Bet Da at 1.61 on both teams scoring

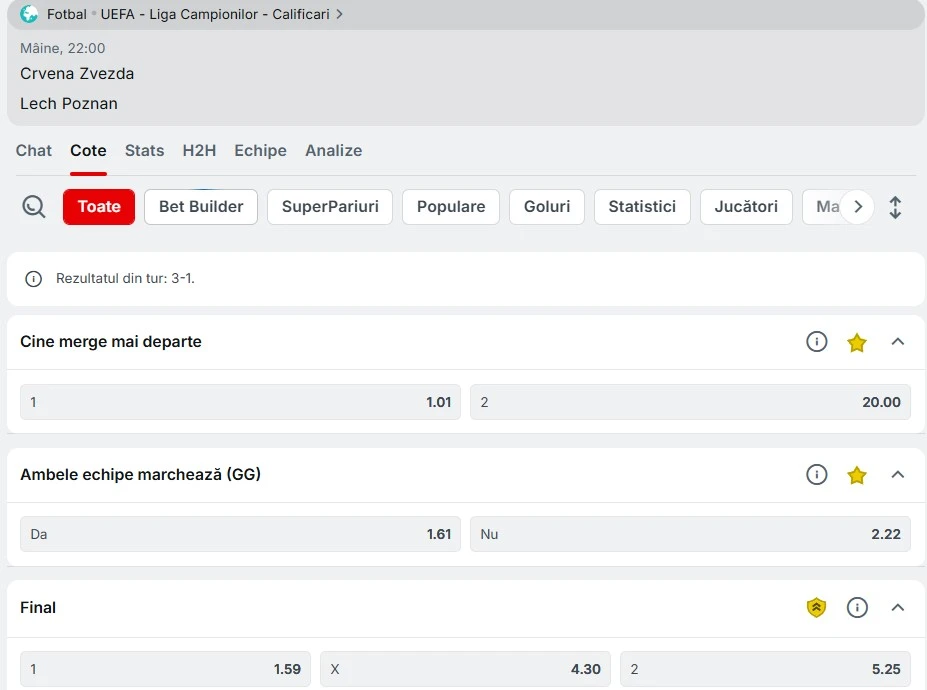(240, 534)
